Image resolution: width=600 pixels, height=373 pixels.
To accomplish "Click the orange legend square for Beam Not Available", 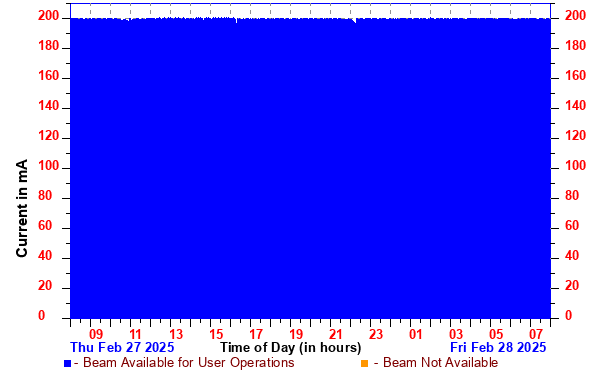I will coord(364,363).
